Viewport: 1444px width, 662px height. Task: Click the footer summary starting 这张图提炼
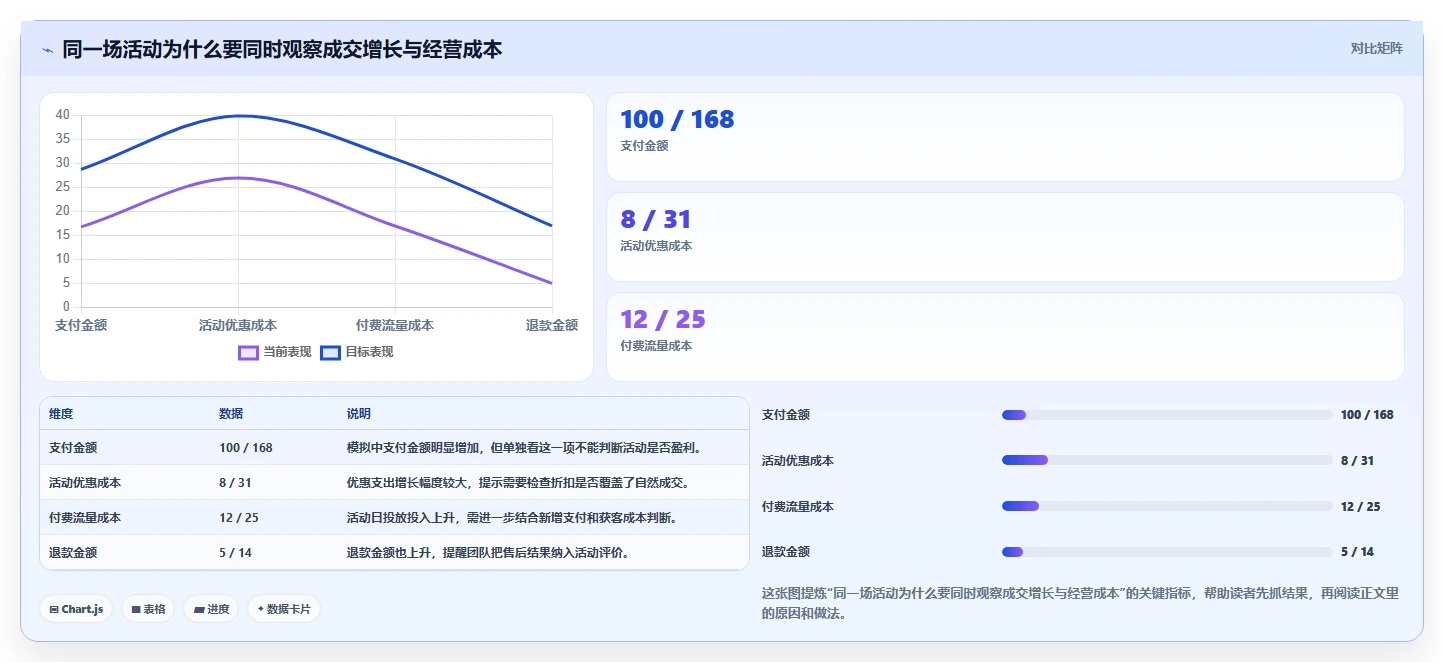pos(1080,603)
